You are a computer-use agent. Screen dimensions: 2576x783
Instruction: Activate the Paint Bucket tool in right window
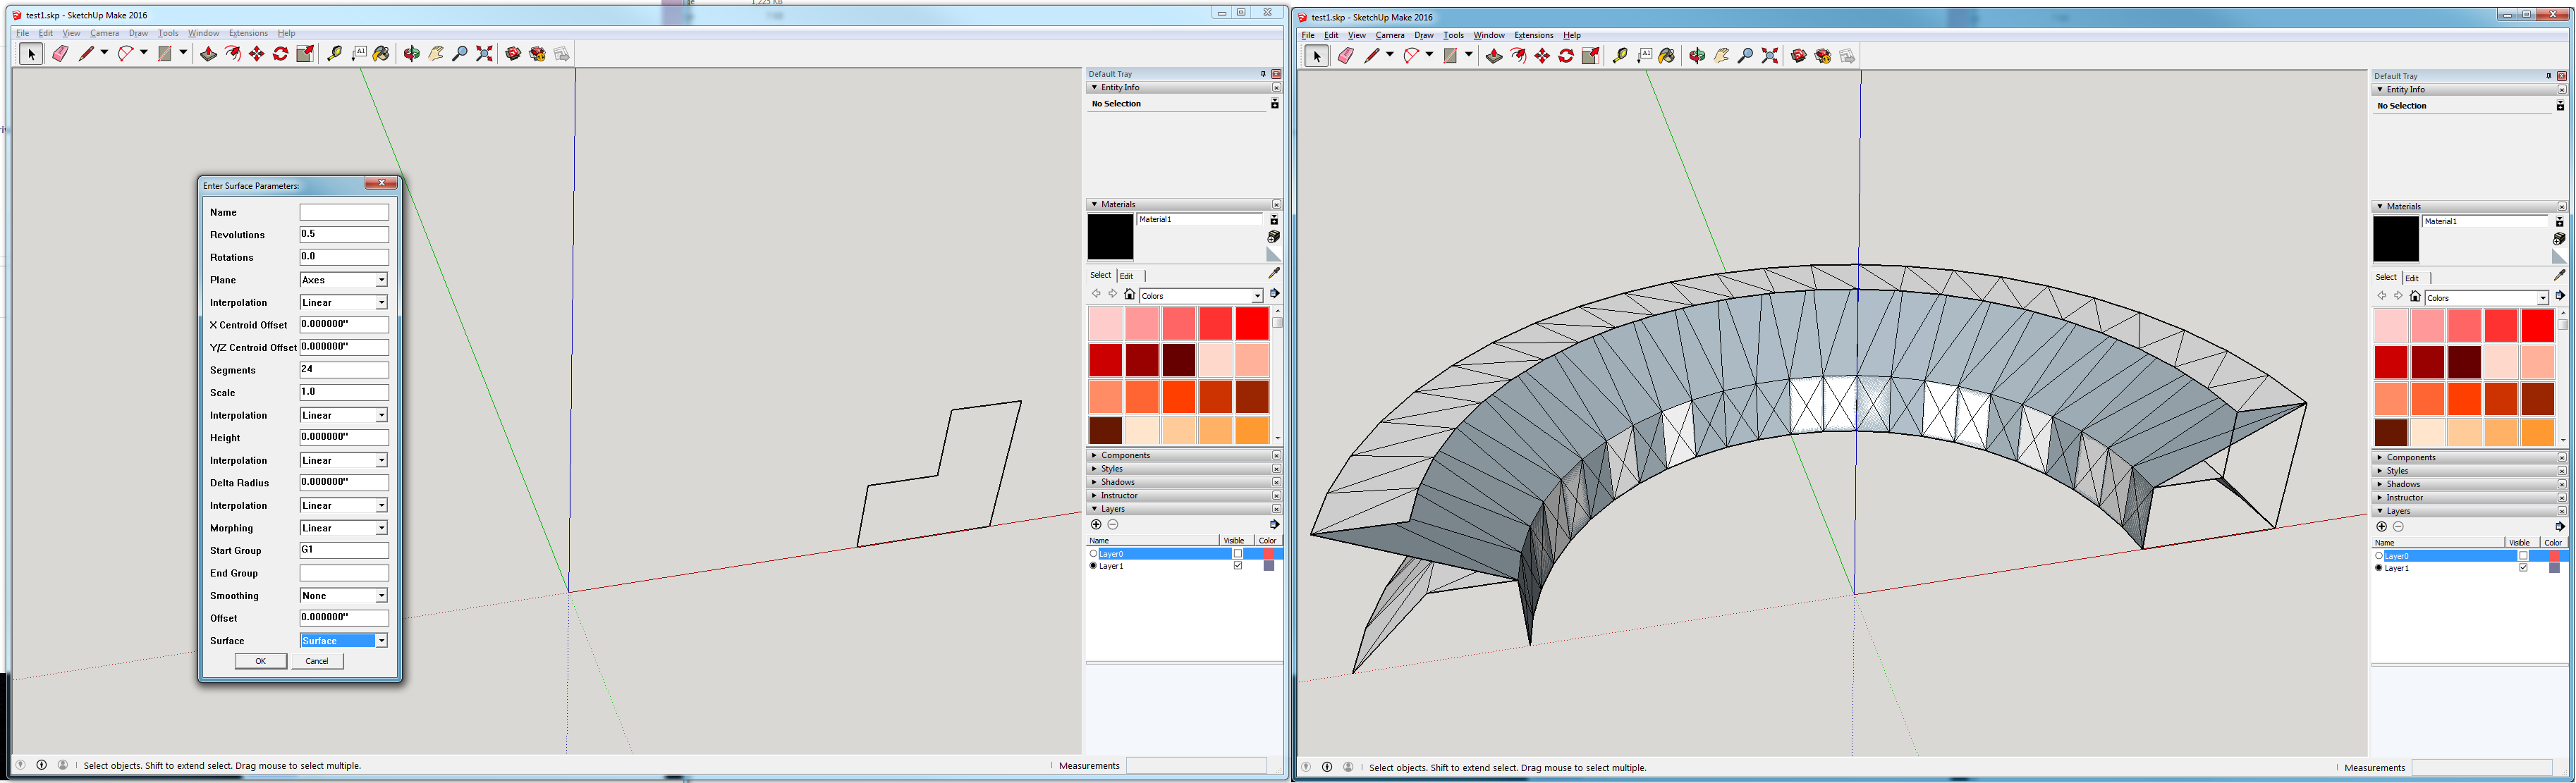pyautogui.click(x=1667, y=56)
